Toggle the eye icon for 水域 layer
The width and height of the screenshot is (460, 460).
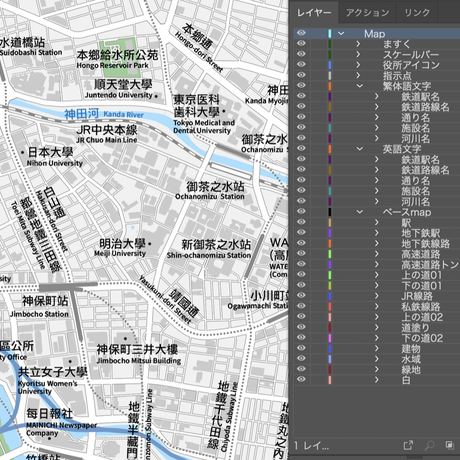(301, 358)
